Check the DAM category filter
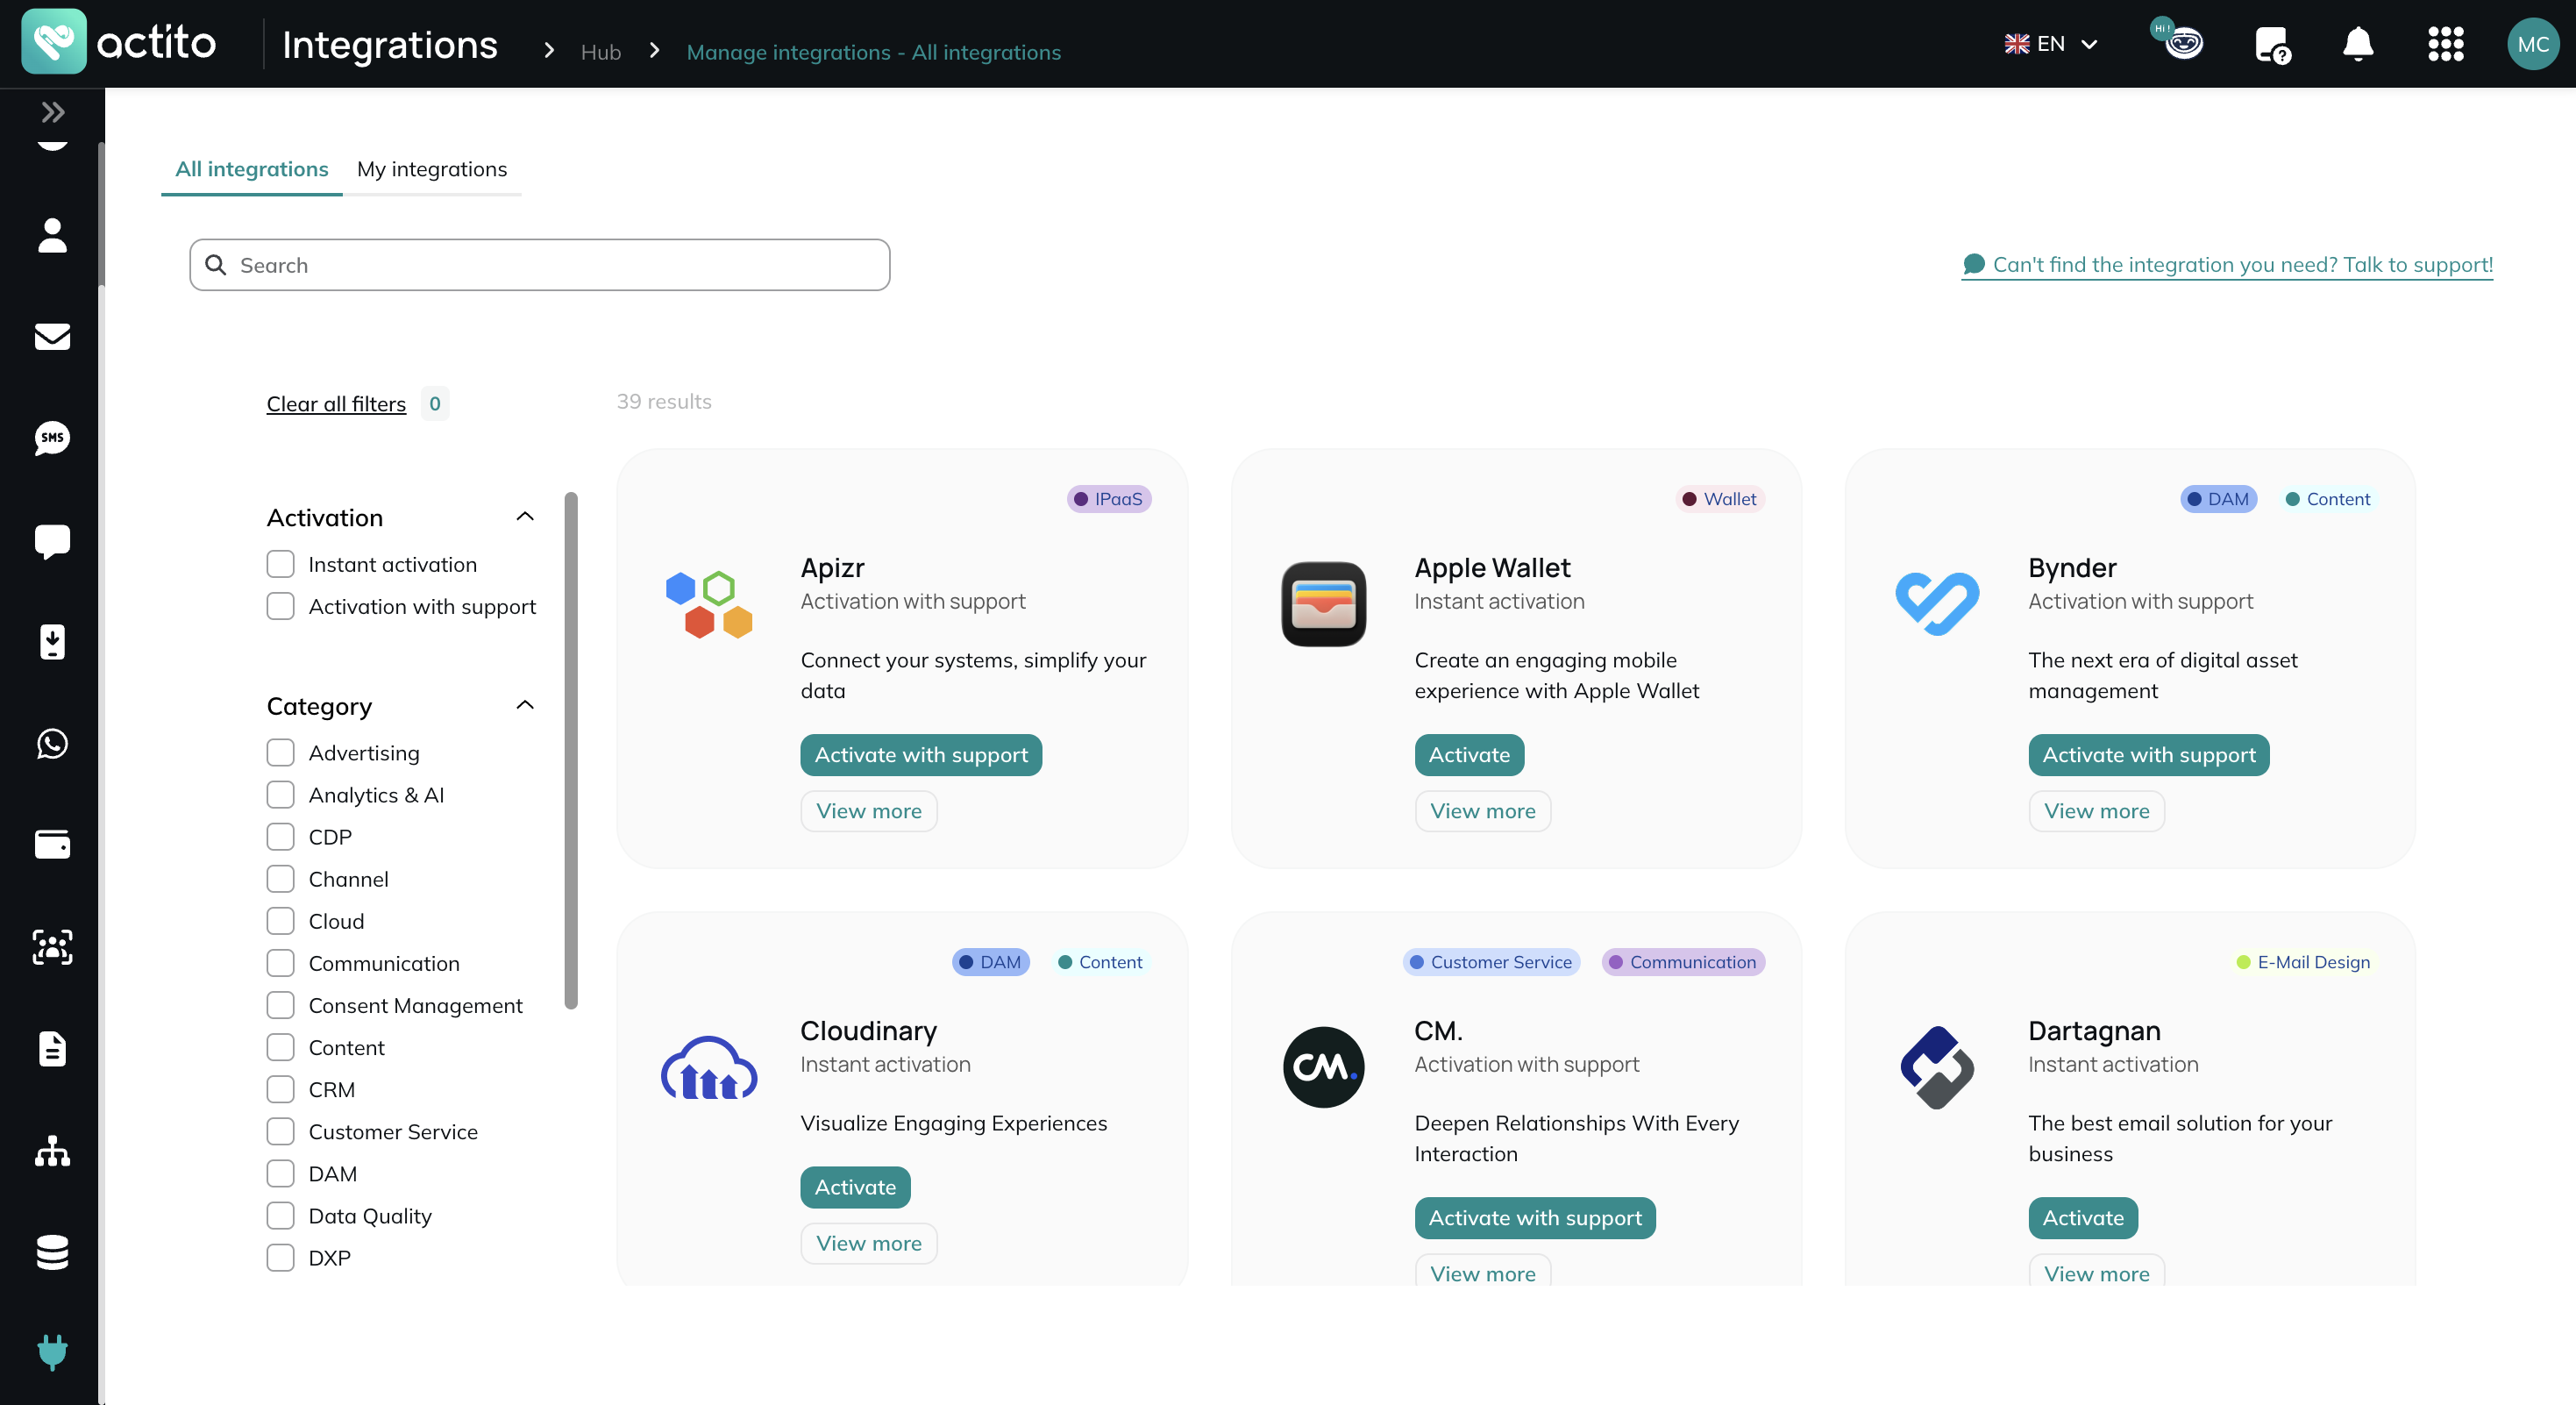 point(280,1173)
